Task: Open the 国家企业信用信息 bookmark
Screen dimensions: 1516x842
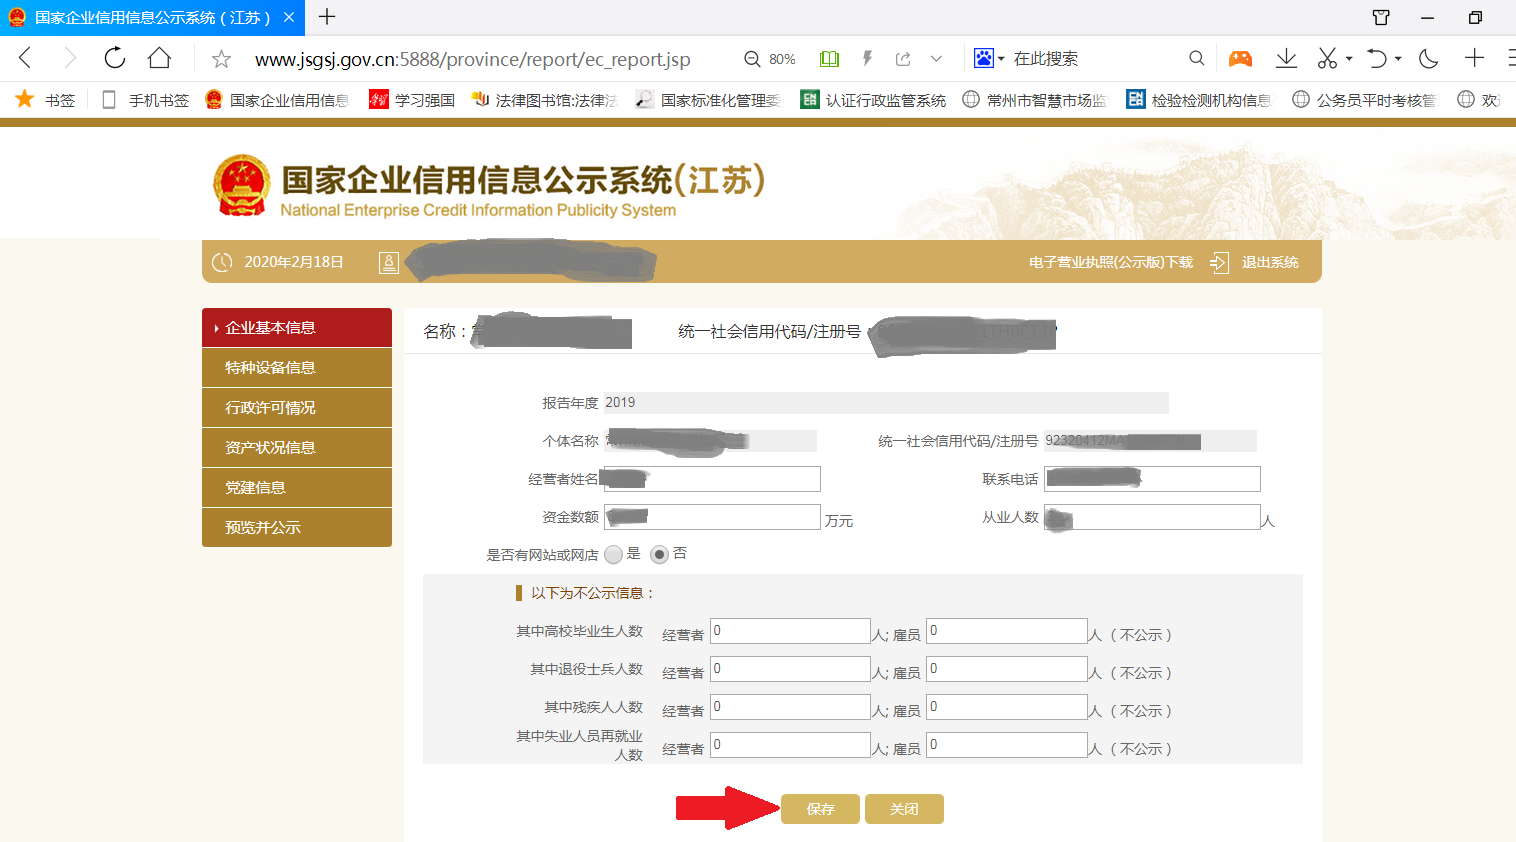Action: click(x=277, y=99)
